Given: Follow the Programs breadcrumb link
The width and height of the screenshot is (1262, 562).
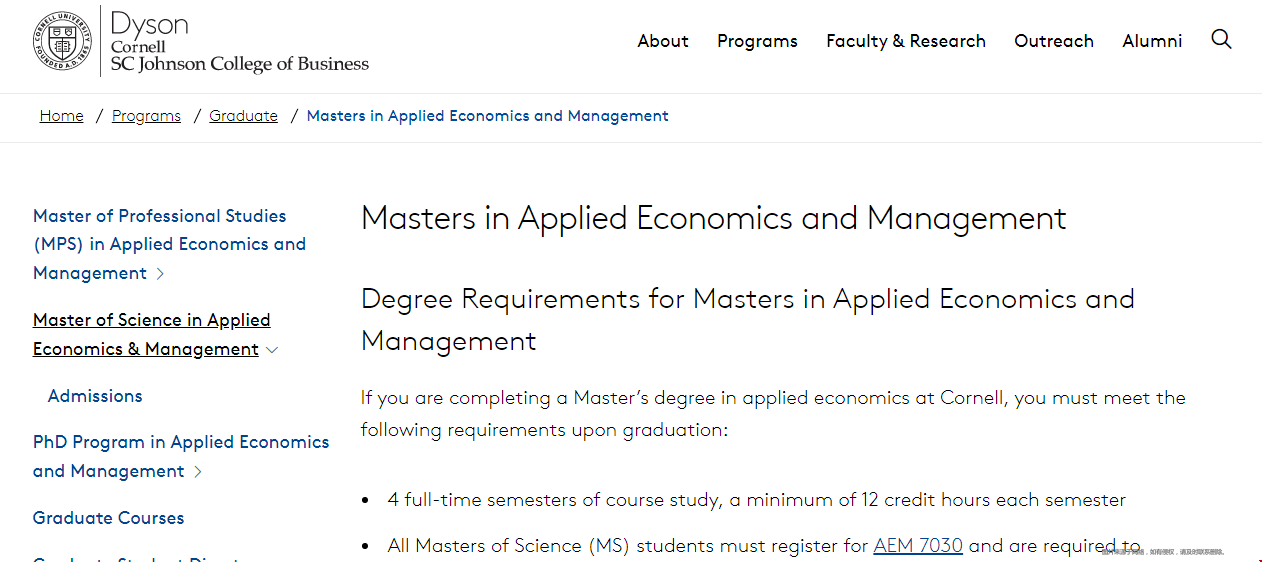Looking at the screenshot, I should tap(146, 116).
